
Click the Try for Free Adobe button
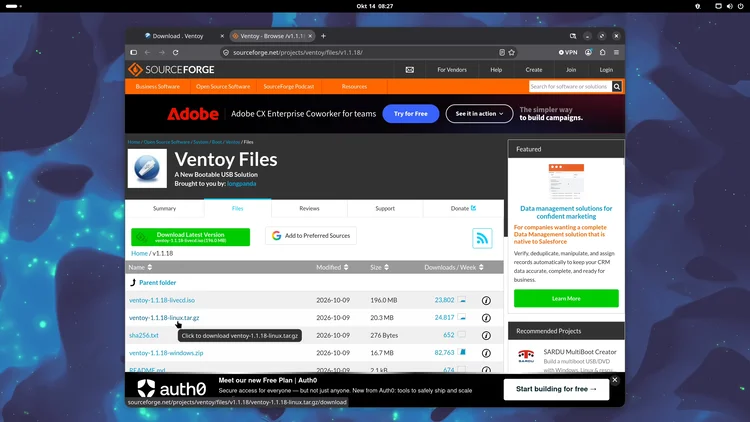411,114
